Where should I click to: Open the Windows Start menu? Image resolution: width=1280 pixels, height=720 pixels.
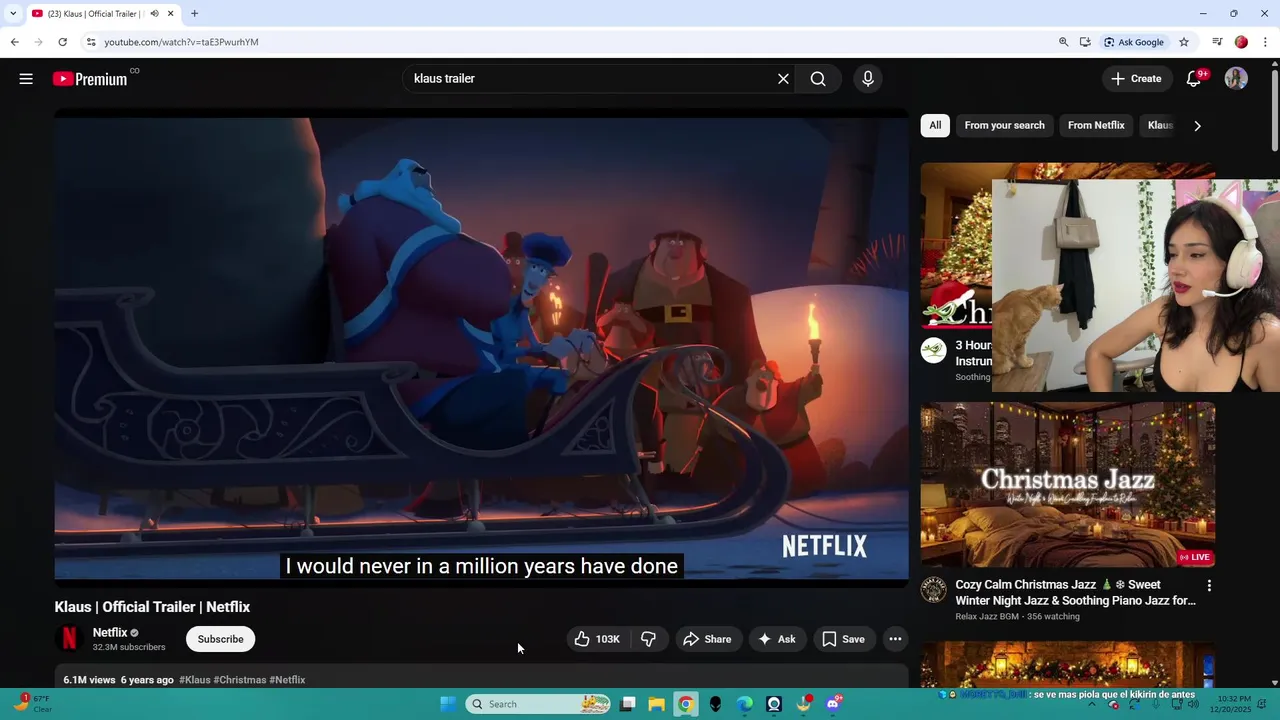click(448, 704)
